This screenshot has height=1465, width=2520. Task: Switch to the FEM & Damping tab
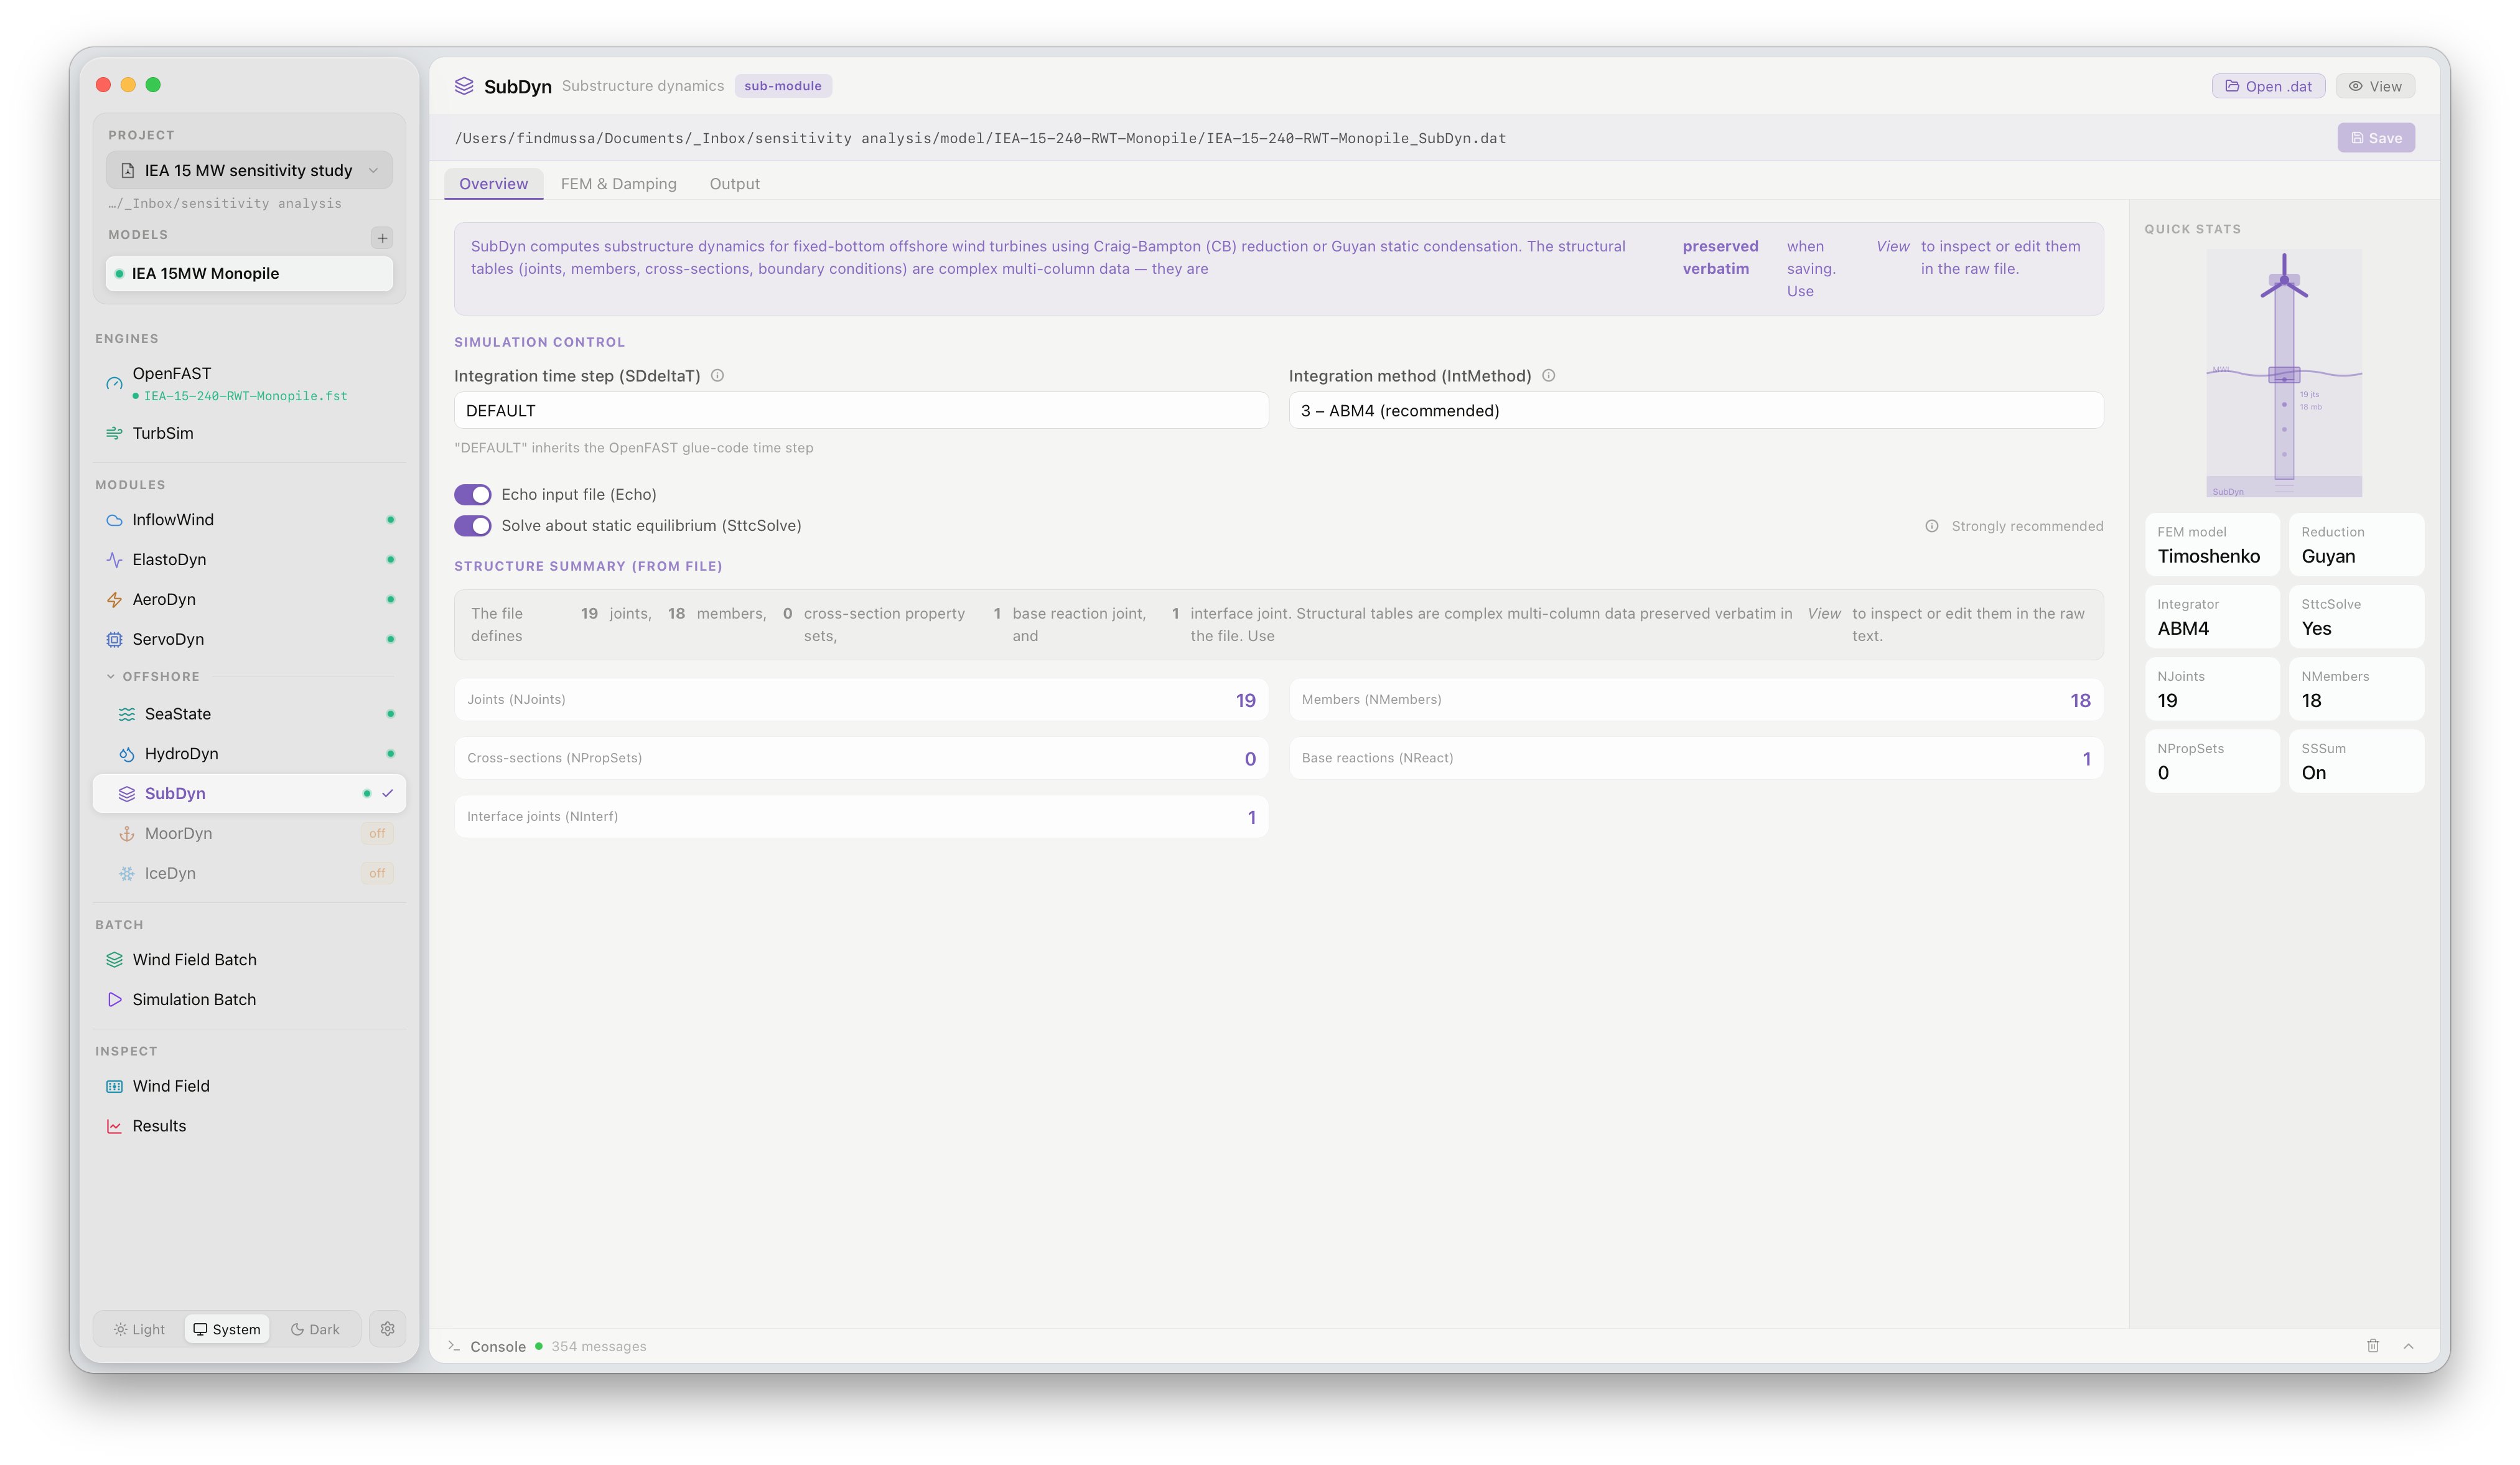(618, 184)
